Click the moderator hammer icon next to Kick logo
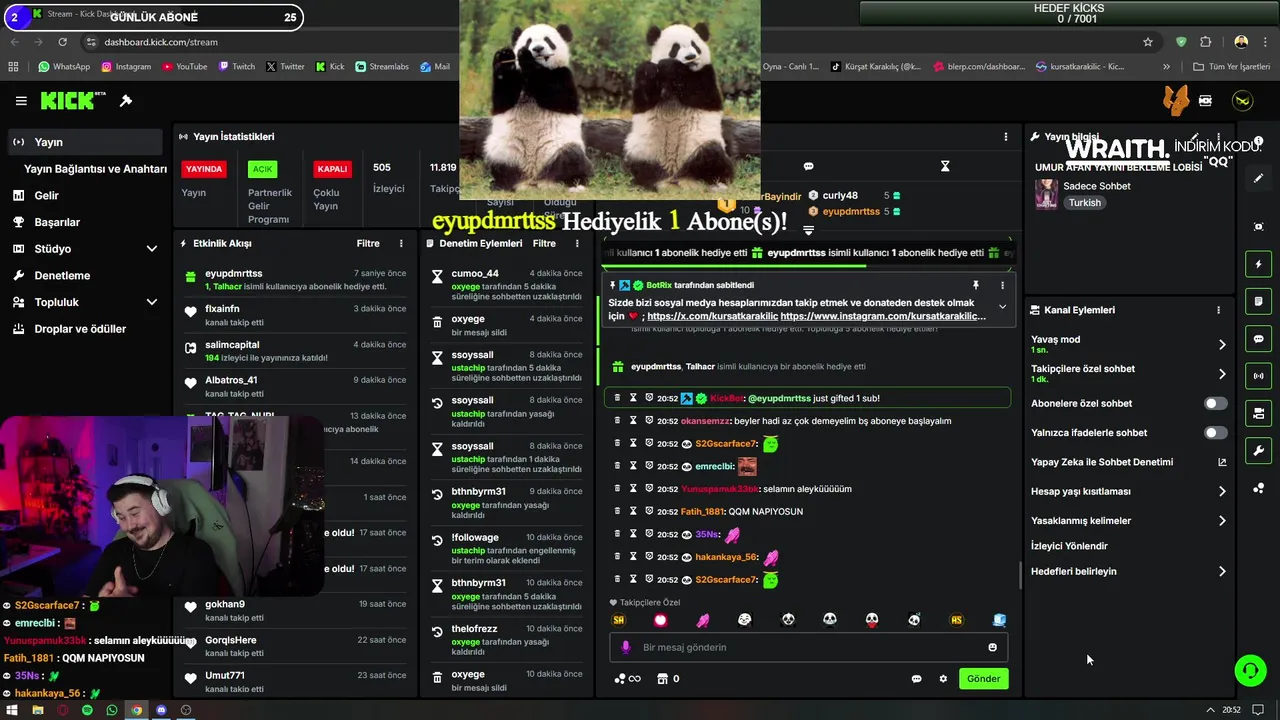 [126, 101]
